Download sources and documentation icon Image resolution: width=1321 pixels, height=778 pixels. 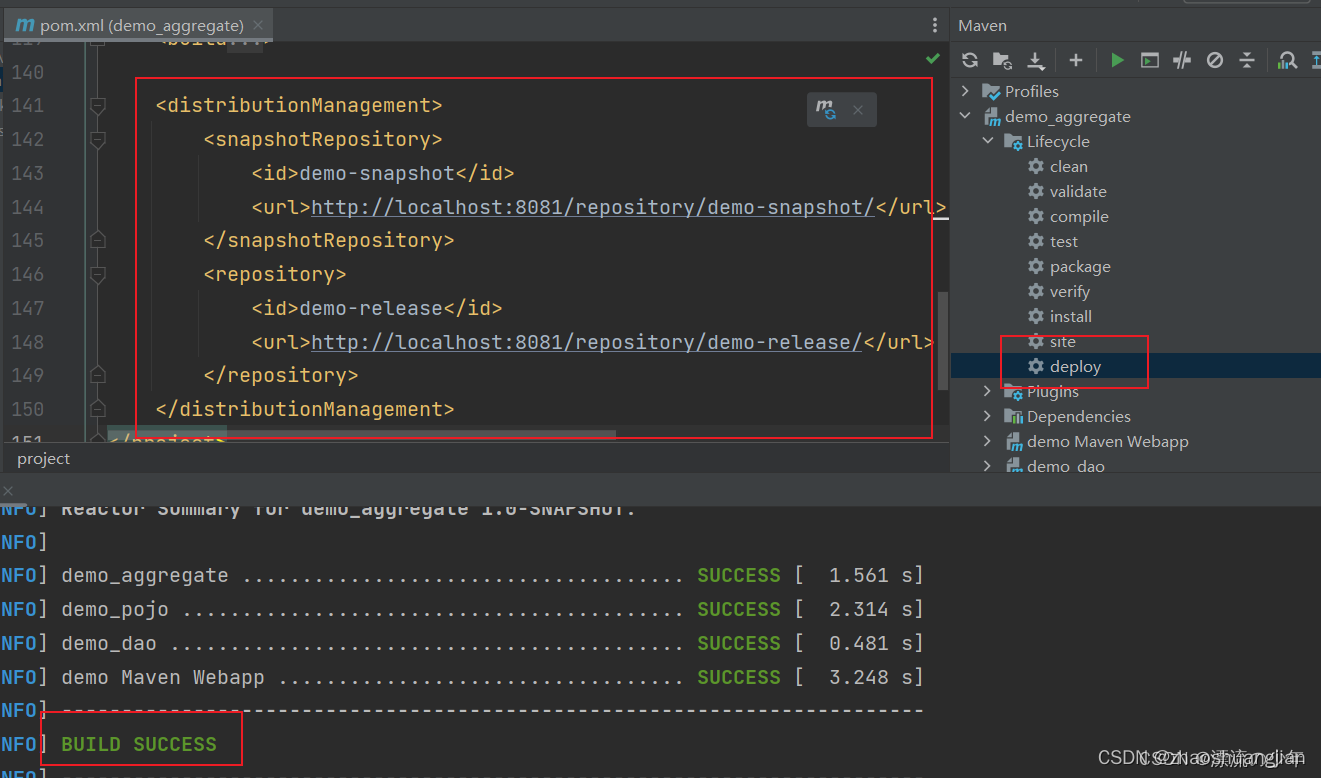coord(1037,61)
